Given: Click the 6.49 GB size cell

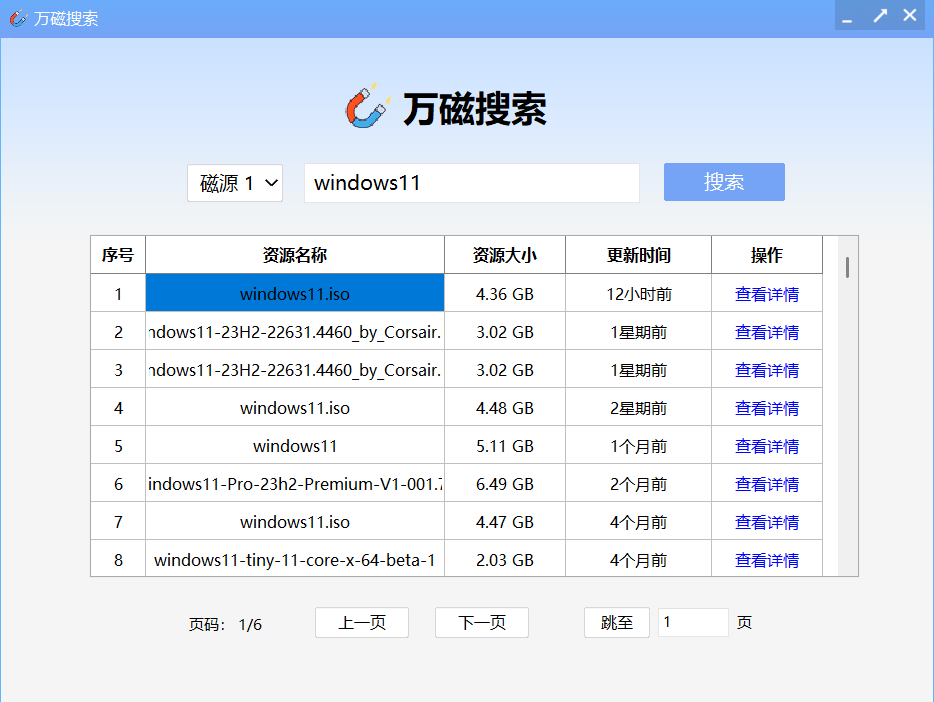Looking at the screenshot, I should point(505,483).
